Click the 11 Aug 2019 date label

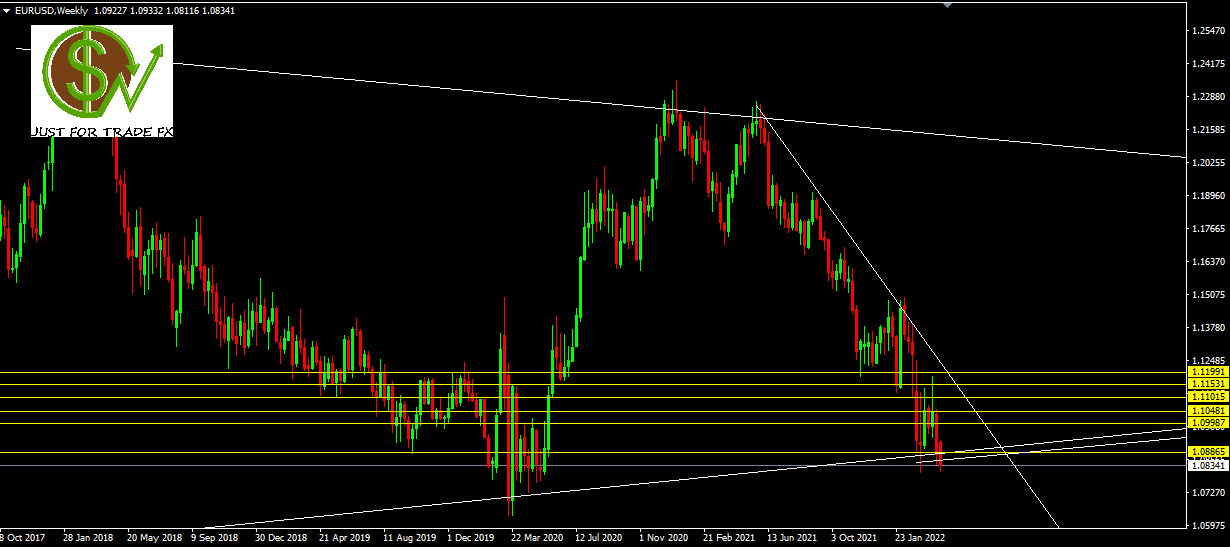pyautogui.click(x=408, y=537)
